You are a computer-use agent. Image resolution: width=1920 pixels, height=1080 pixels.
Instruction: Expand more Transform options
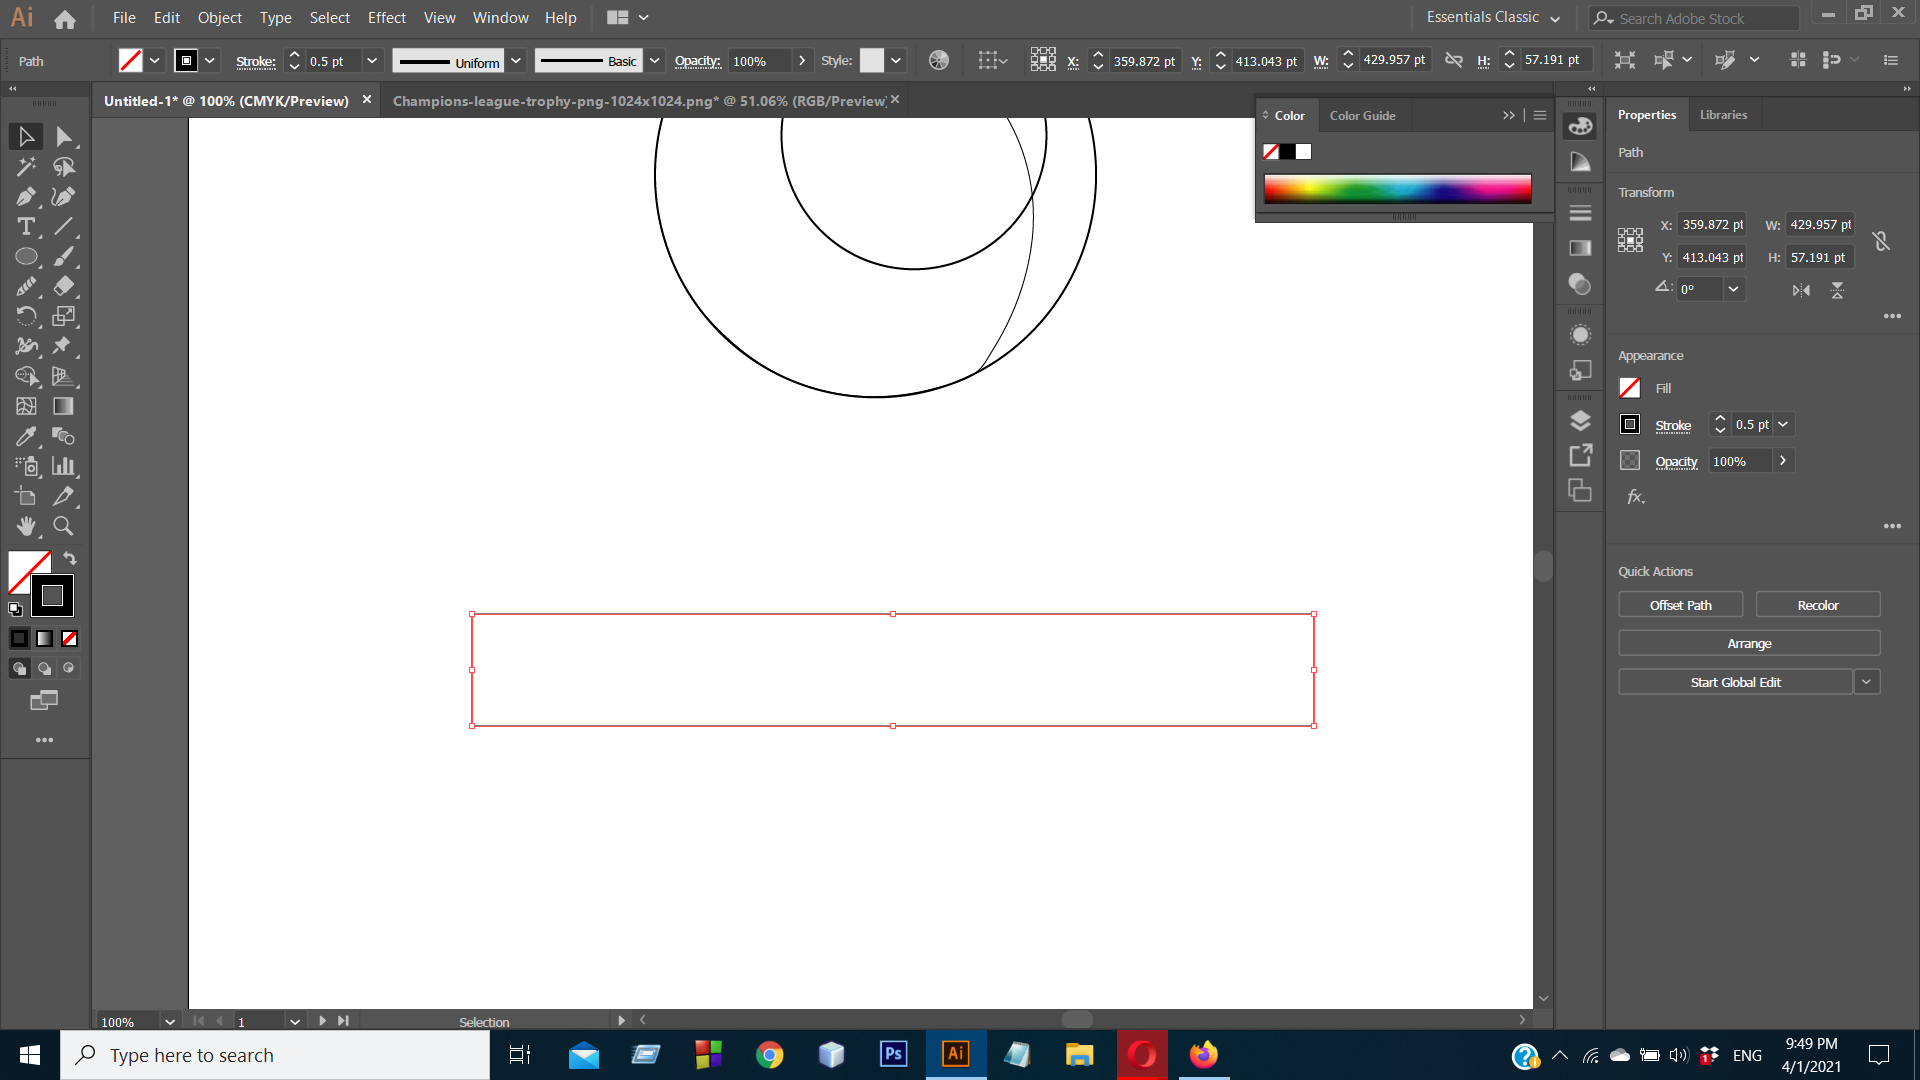click(x=1892, y=316)
